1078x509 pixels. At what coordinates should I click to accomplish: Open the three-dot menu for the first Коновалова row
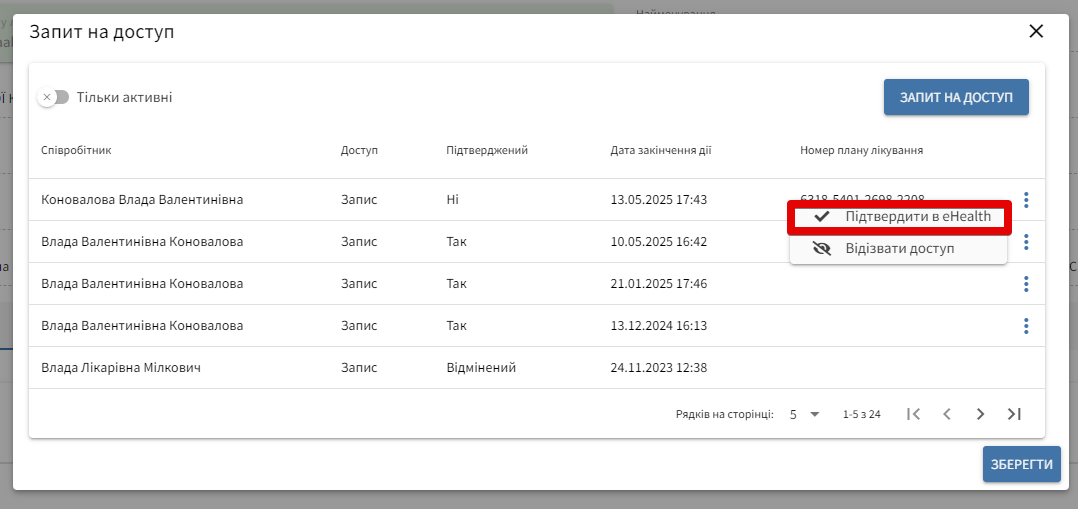click(x=1026, y=200)
